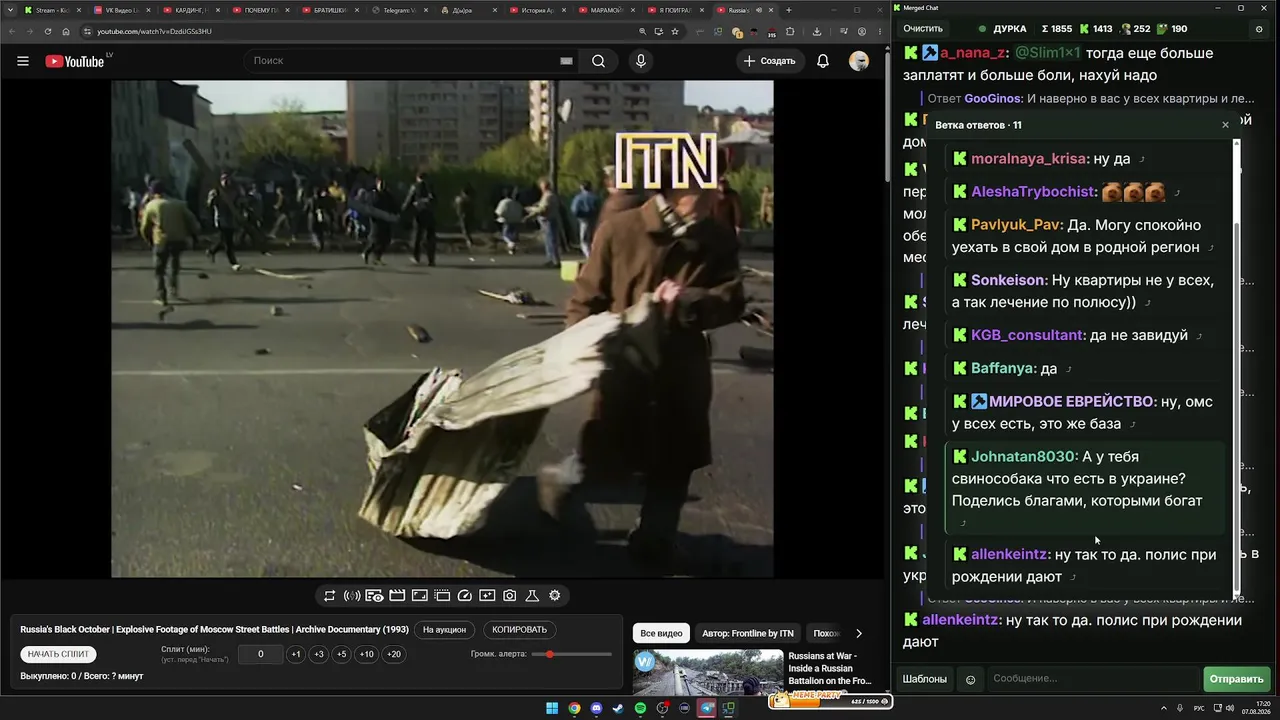Screen dimensions: 1280x720
Task: Open the Шаблоны templates button
Action: point(925,679)
